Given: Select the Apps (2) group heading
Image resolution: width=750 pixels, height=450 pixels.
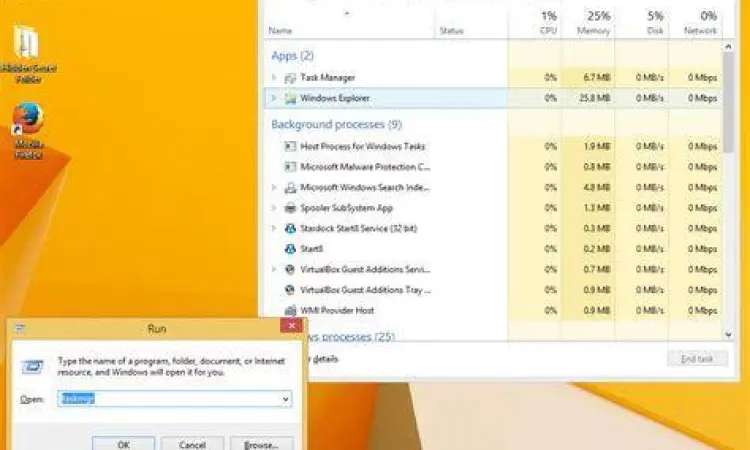Looking at the screenshot, I should 293,56.
